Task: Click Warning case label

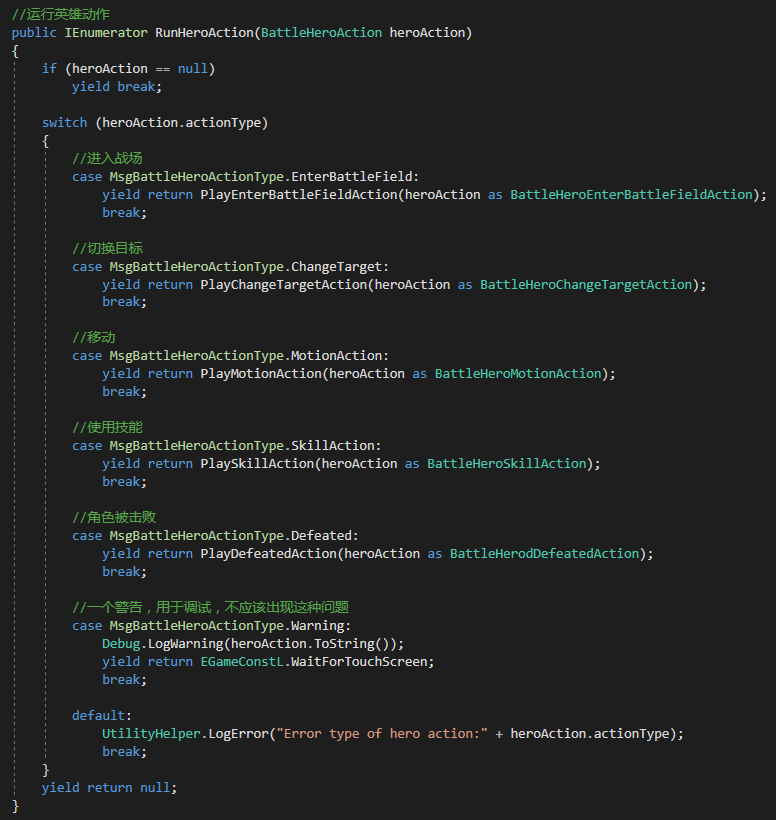Action: coord(318,625)
